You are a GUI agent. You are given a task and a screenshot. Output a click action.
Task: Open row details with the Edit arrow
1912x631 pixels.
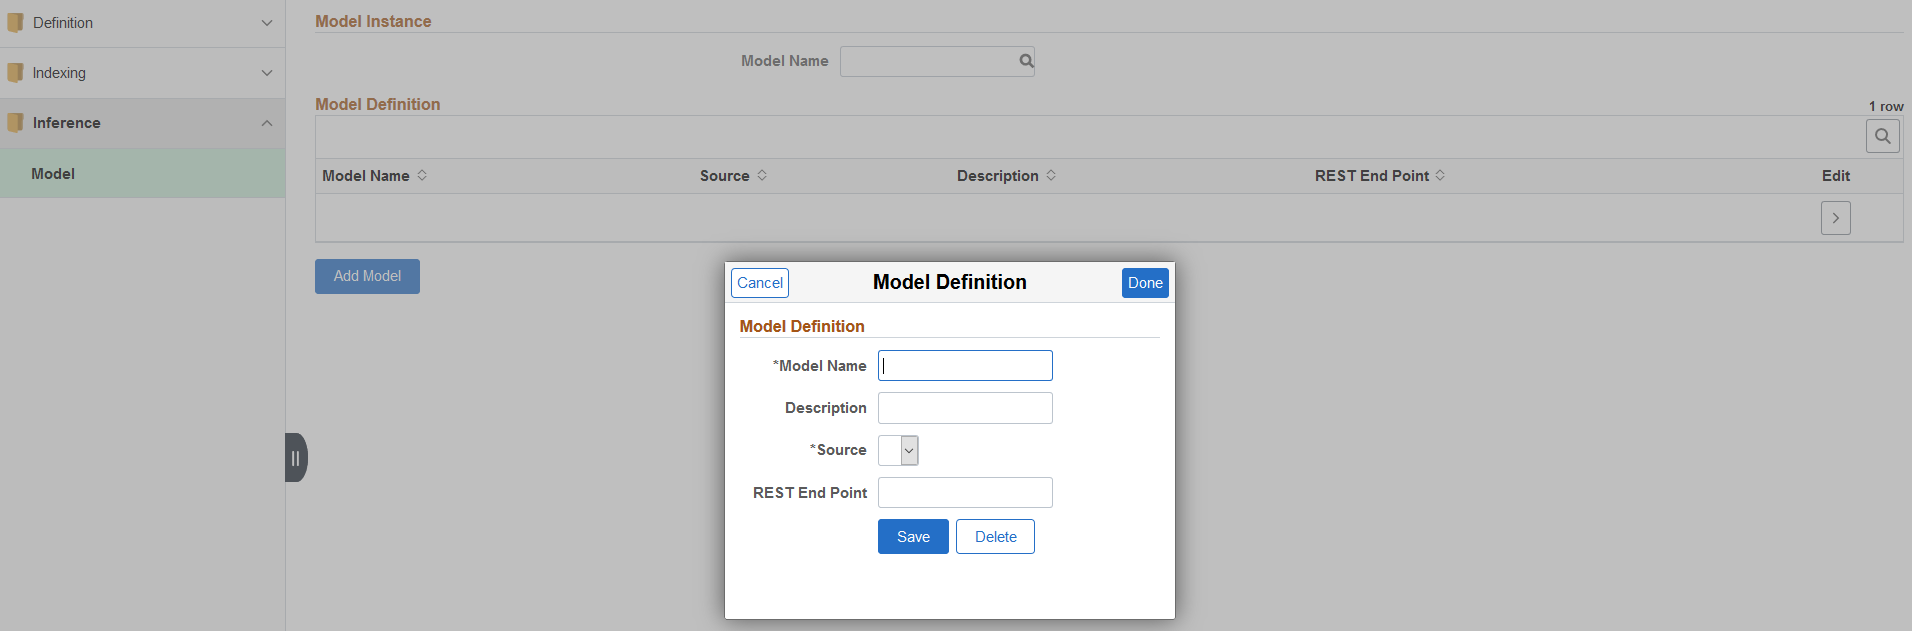coord(1836,218)
